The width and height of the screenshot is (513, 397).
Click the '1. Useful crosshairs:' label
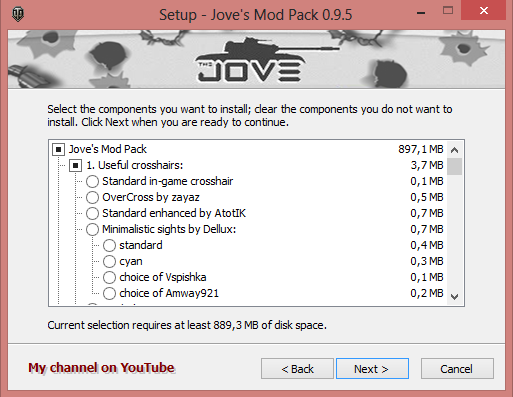(135, 165)
